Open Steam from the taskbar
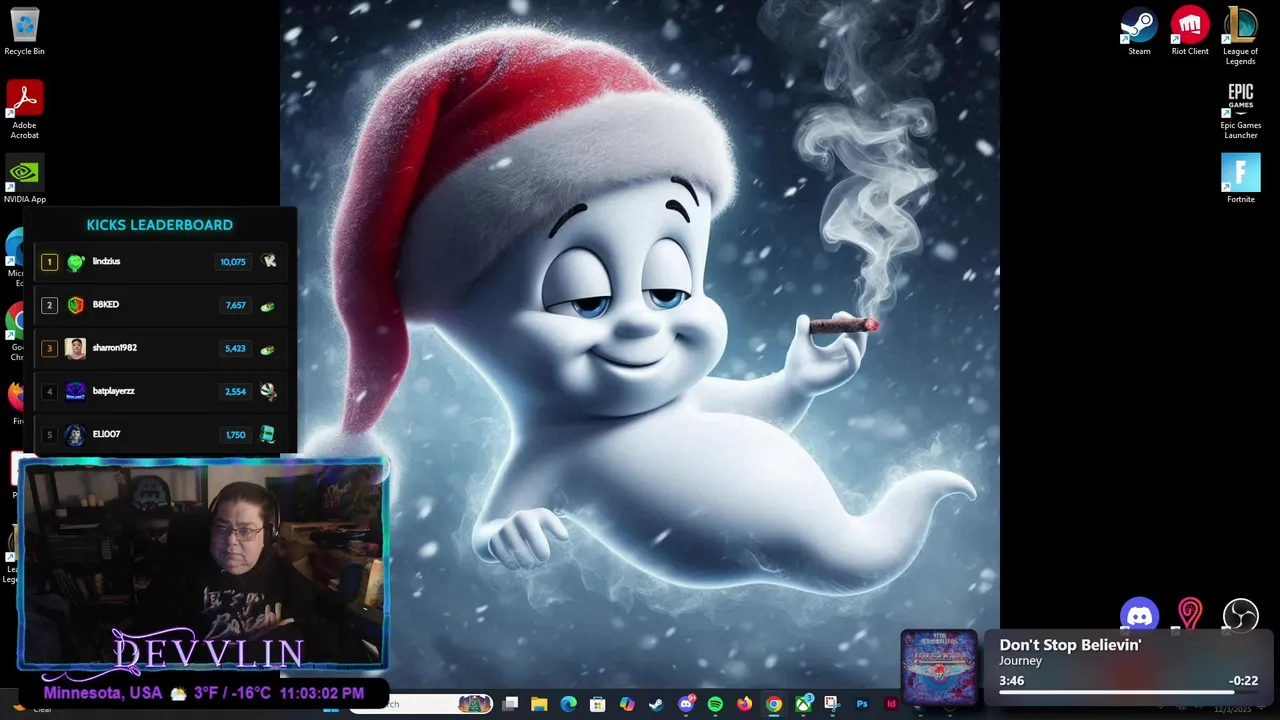This screenshot has width=1280, height=720. [656, 704]
